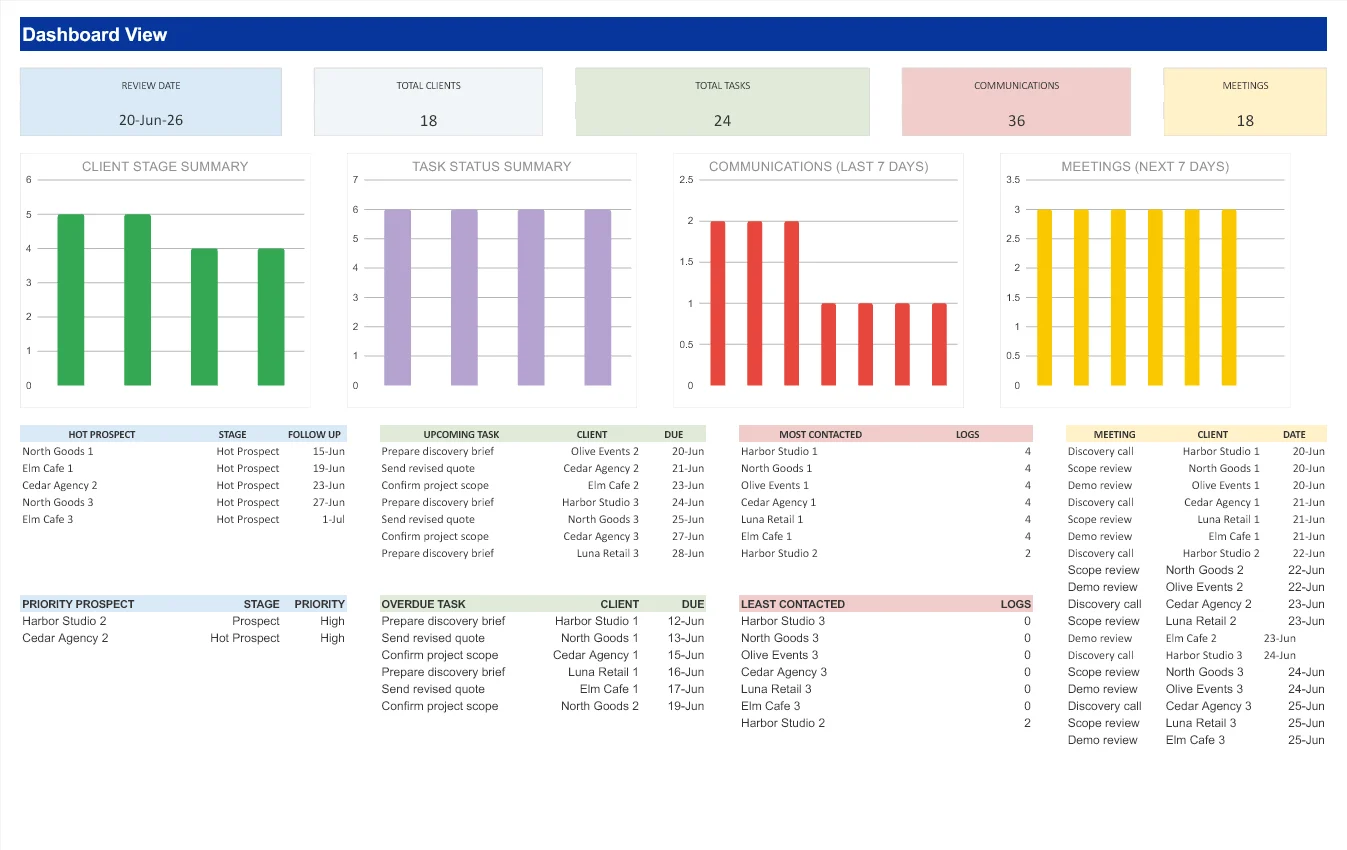Click Send revised quote for Cedar Agency 2
The height and width of the screenshot is (850, 1347).
(428, 469)
